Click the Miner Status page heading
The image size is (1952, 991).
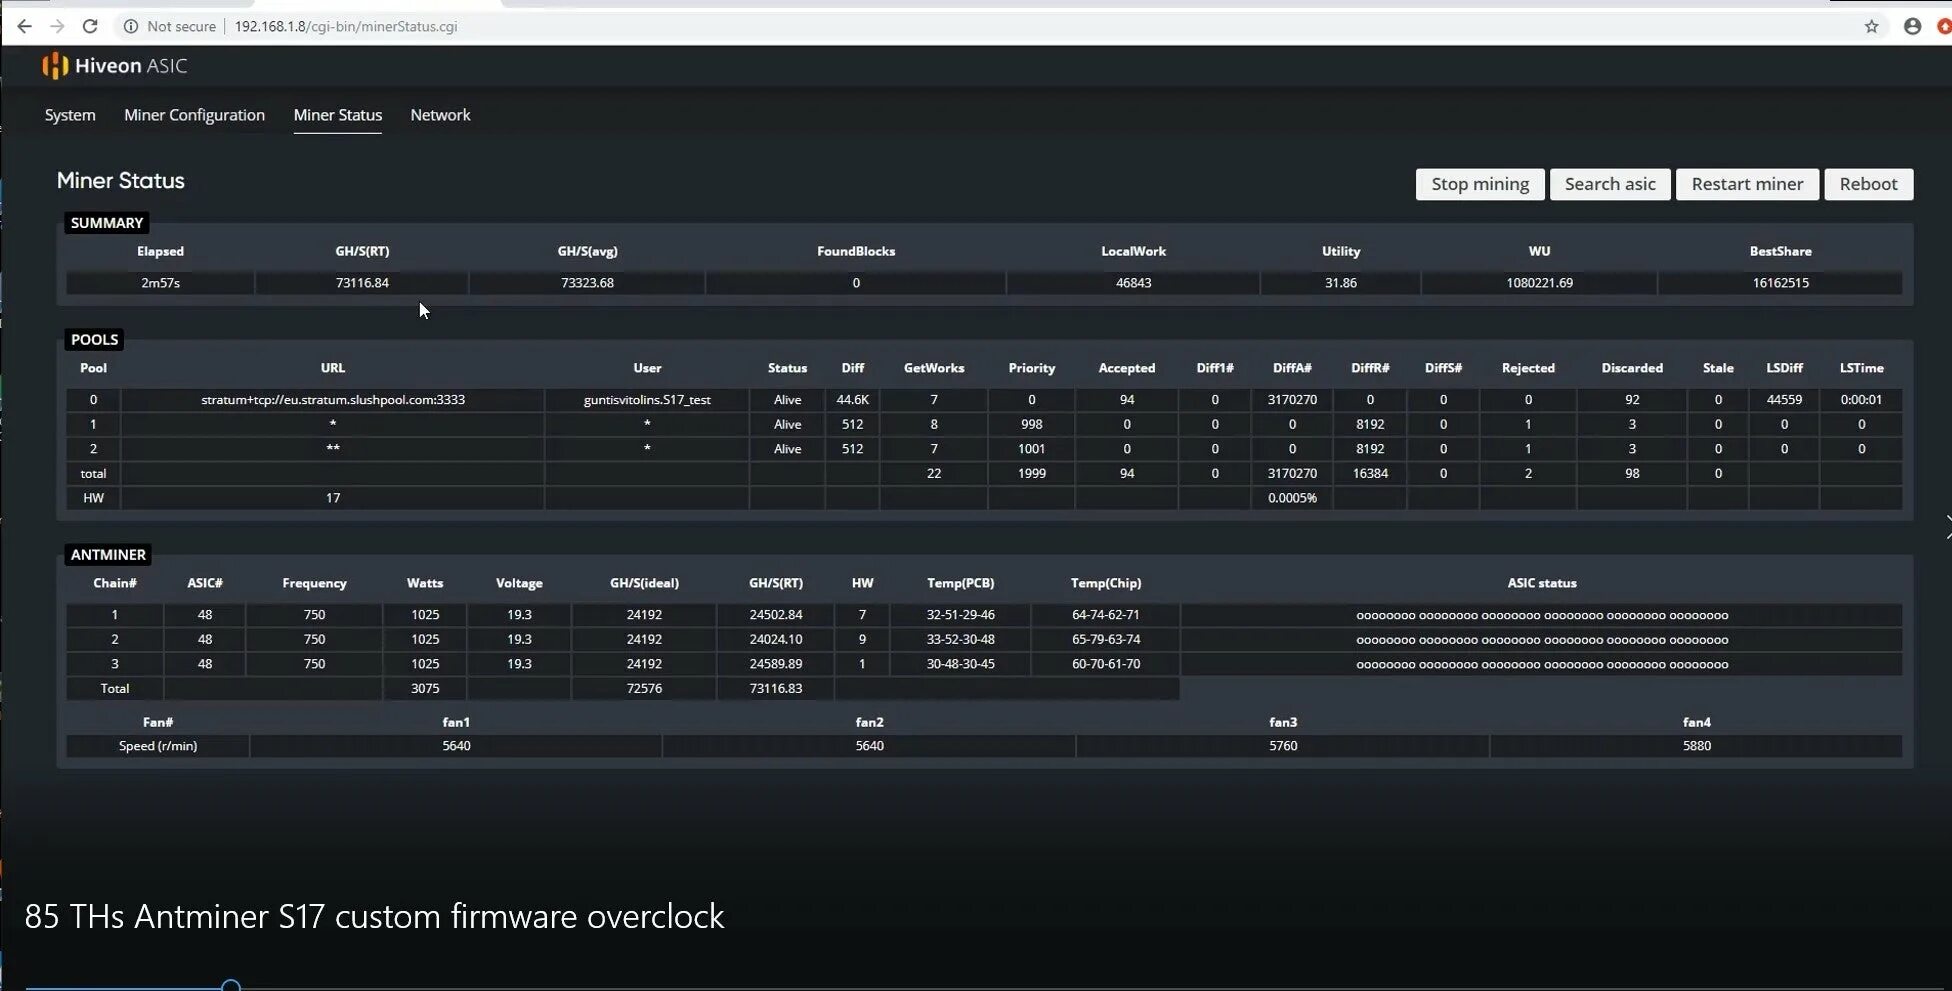[x=121, y=181]
